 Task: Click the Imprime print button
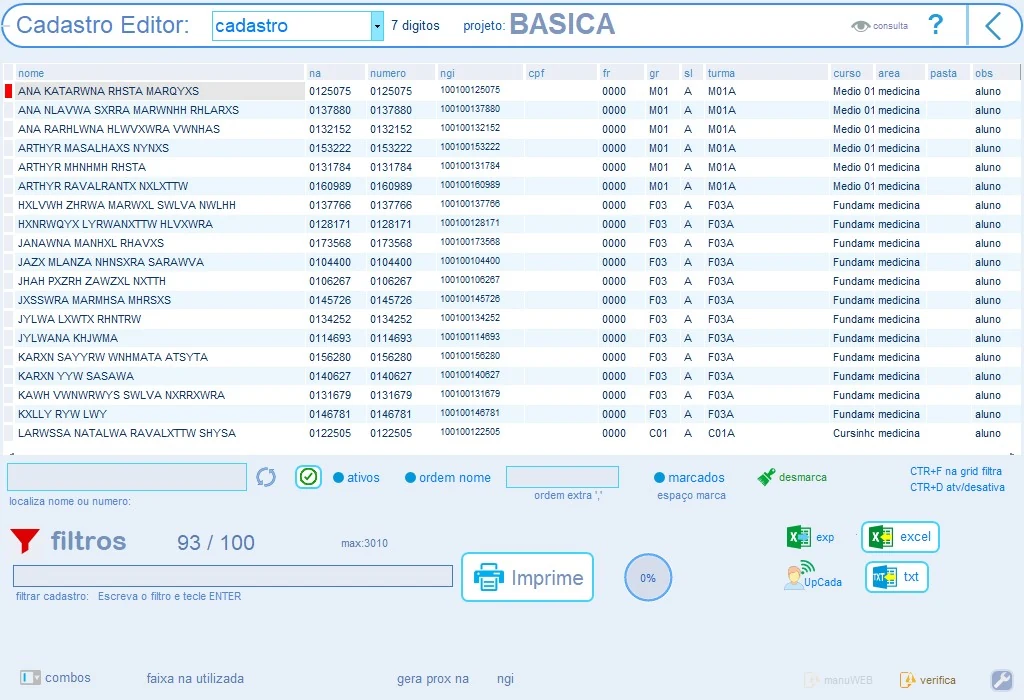pyautogui.click(x=528, y=577)
